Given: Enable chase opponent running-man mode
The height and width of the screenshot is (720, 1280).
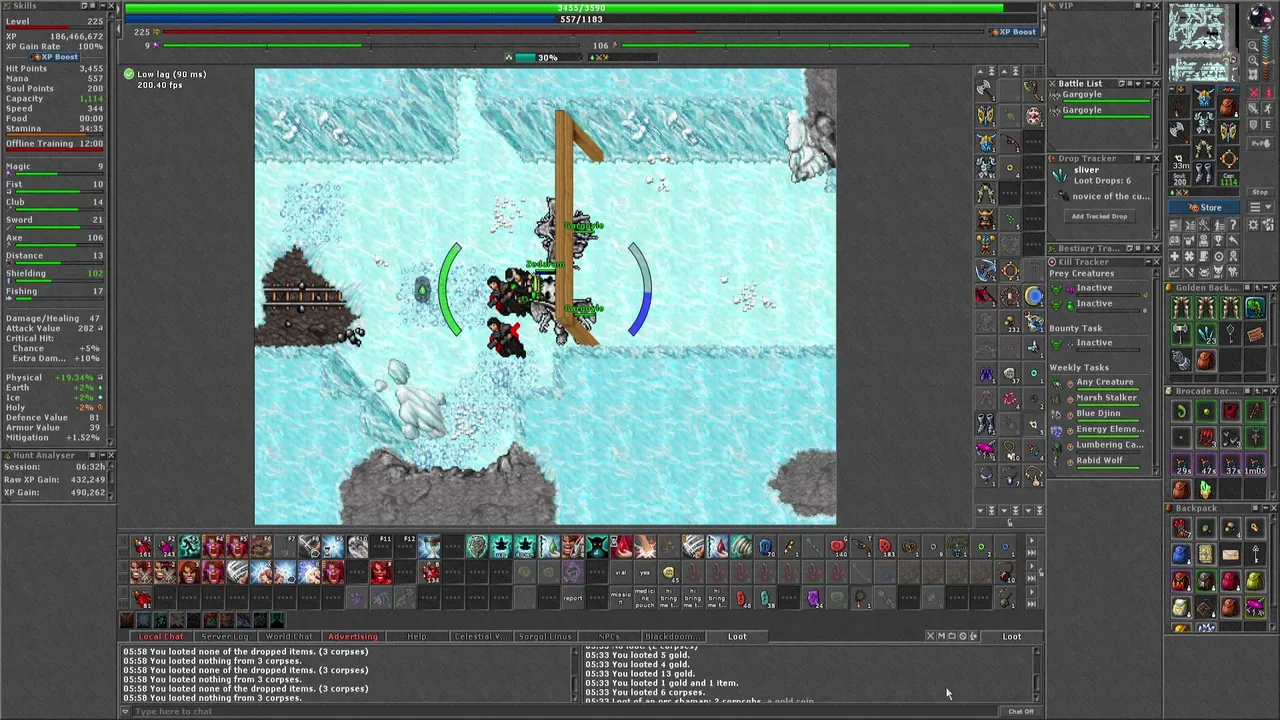Looking at the screenshot, I should tap(1268, 109).
